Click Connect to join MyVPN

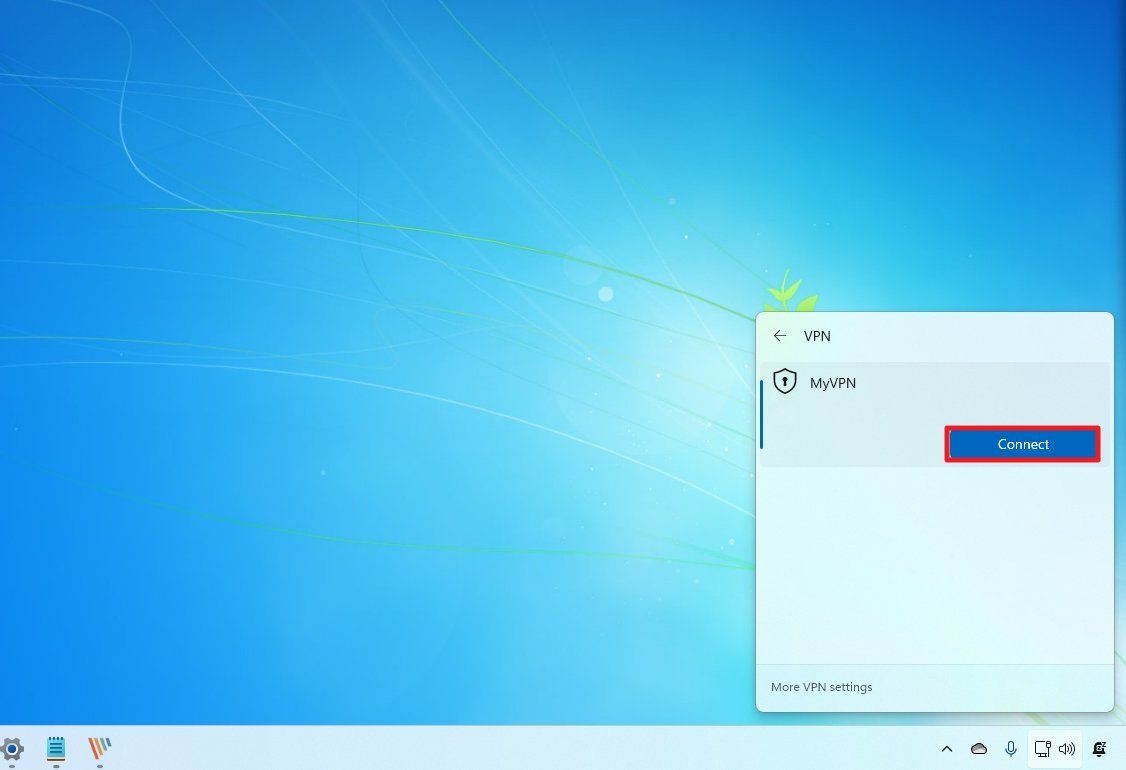click(1022, 444)
